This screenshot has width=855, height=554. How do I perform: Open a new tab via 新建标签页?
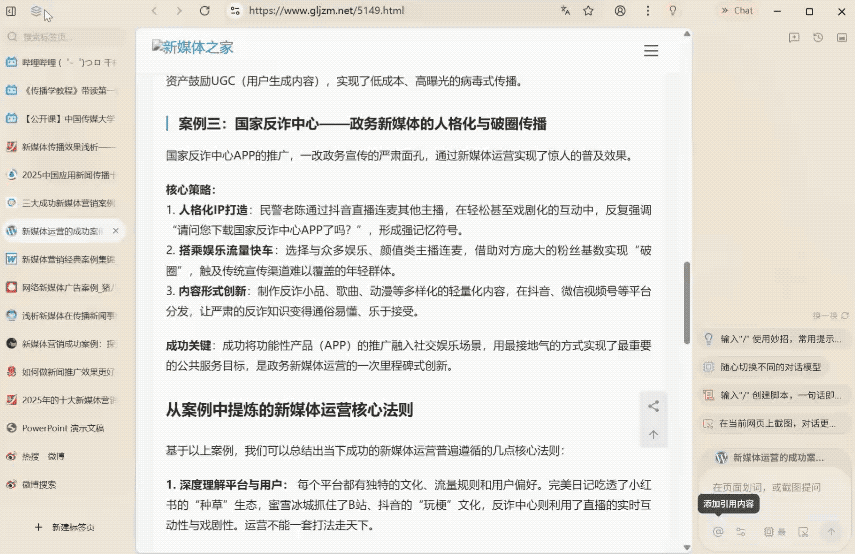(x=64, y=527)
